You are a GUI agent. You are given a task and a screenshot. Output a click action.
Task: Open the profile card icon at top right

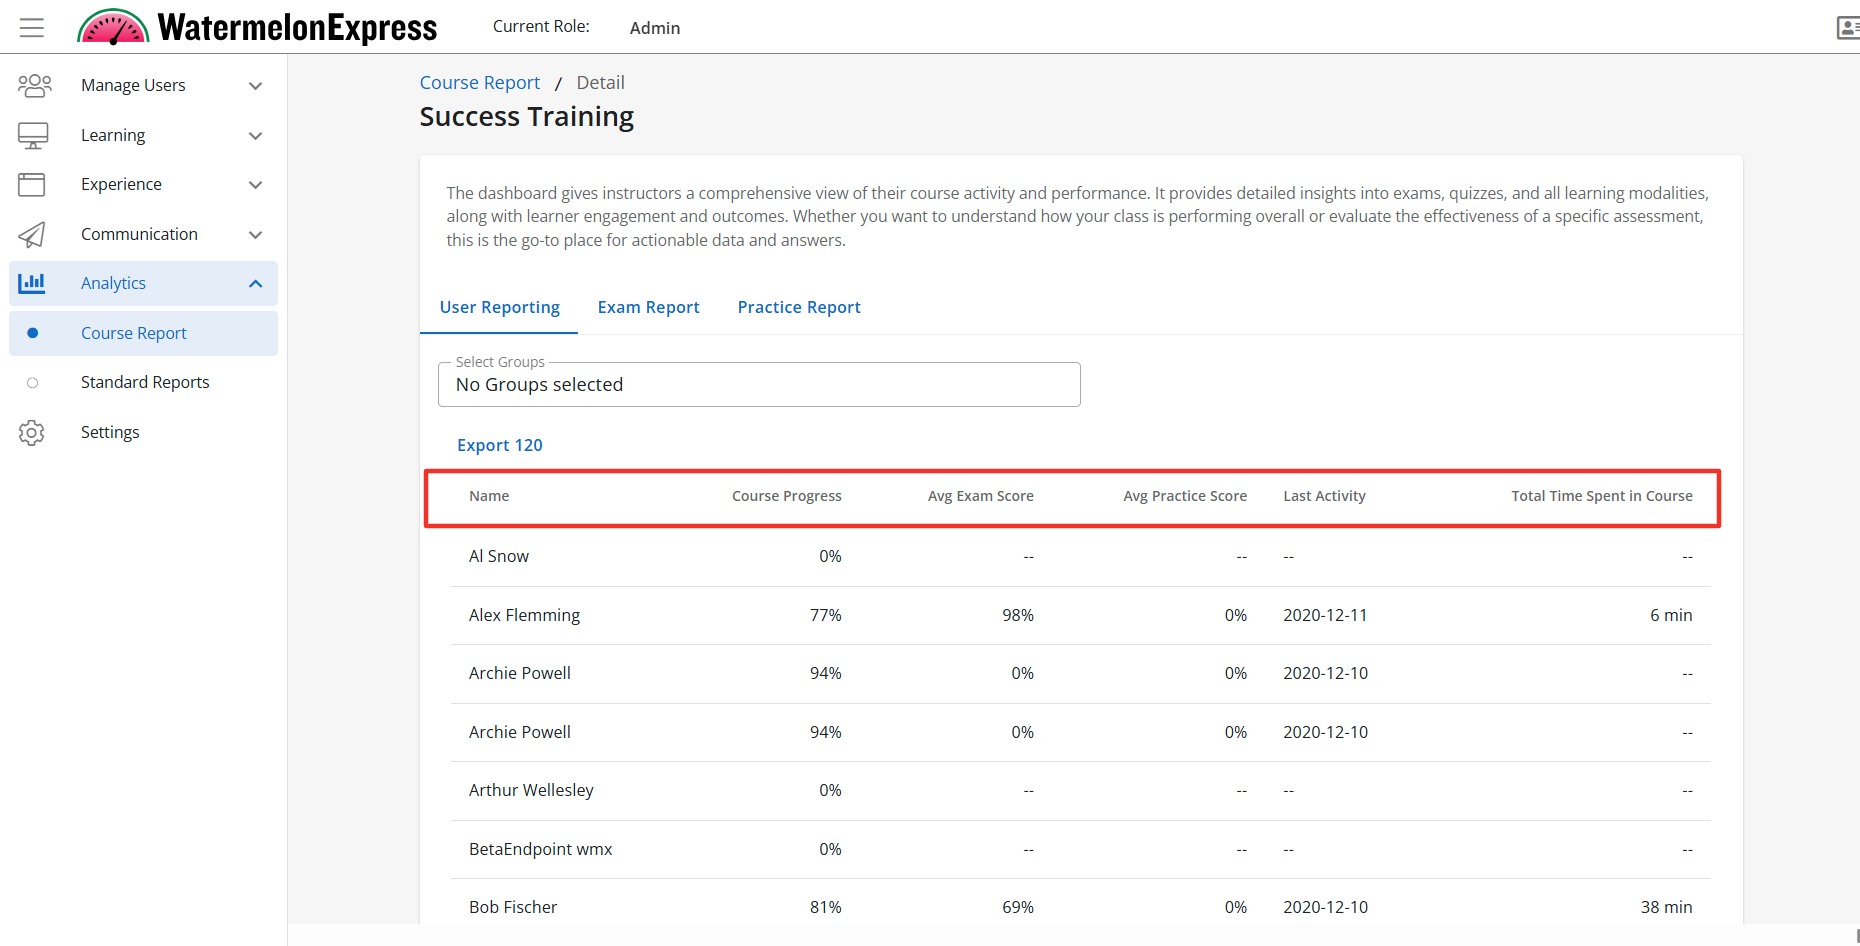1847,27
